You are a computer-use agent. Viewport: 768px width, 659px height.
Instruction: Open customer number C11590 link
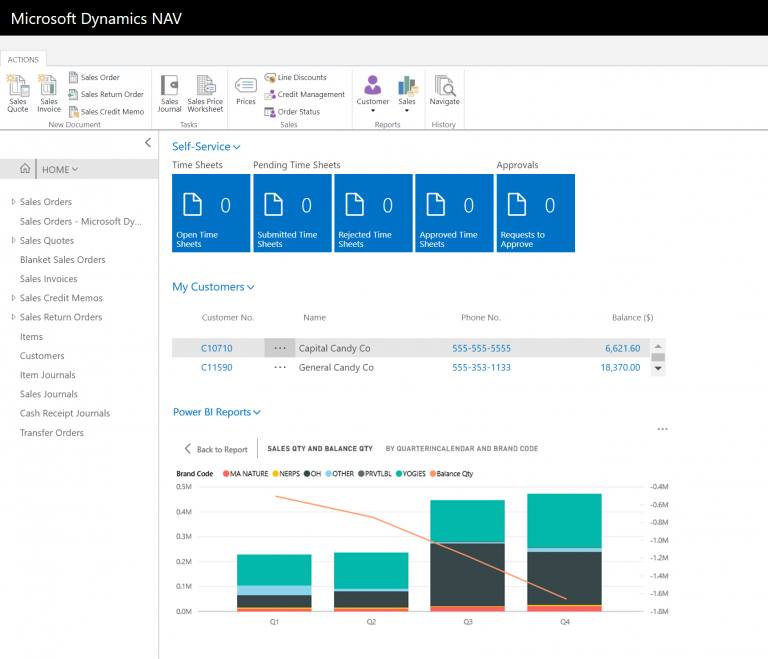tap(216, 367)
